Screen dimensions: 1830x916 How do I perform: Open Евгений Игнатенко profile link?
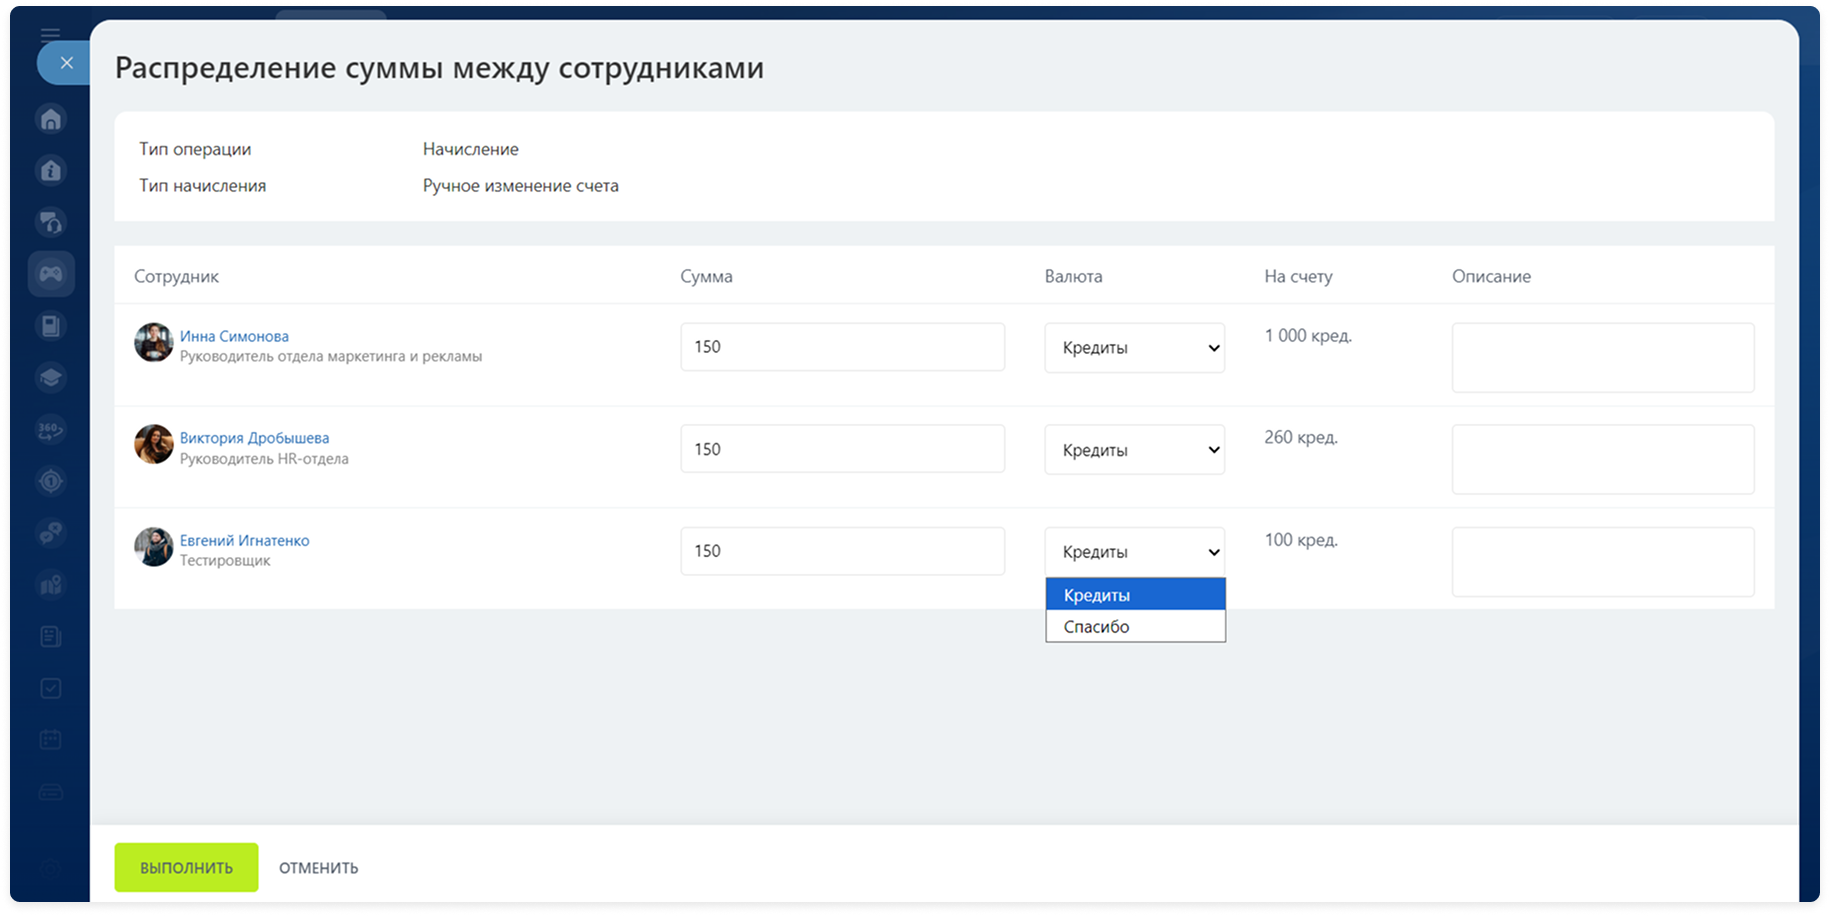pos(244,540)
